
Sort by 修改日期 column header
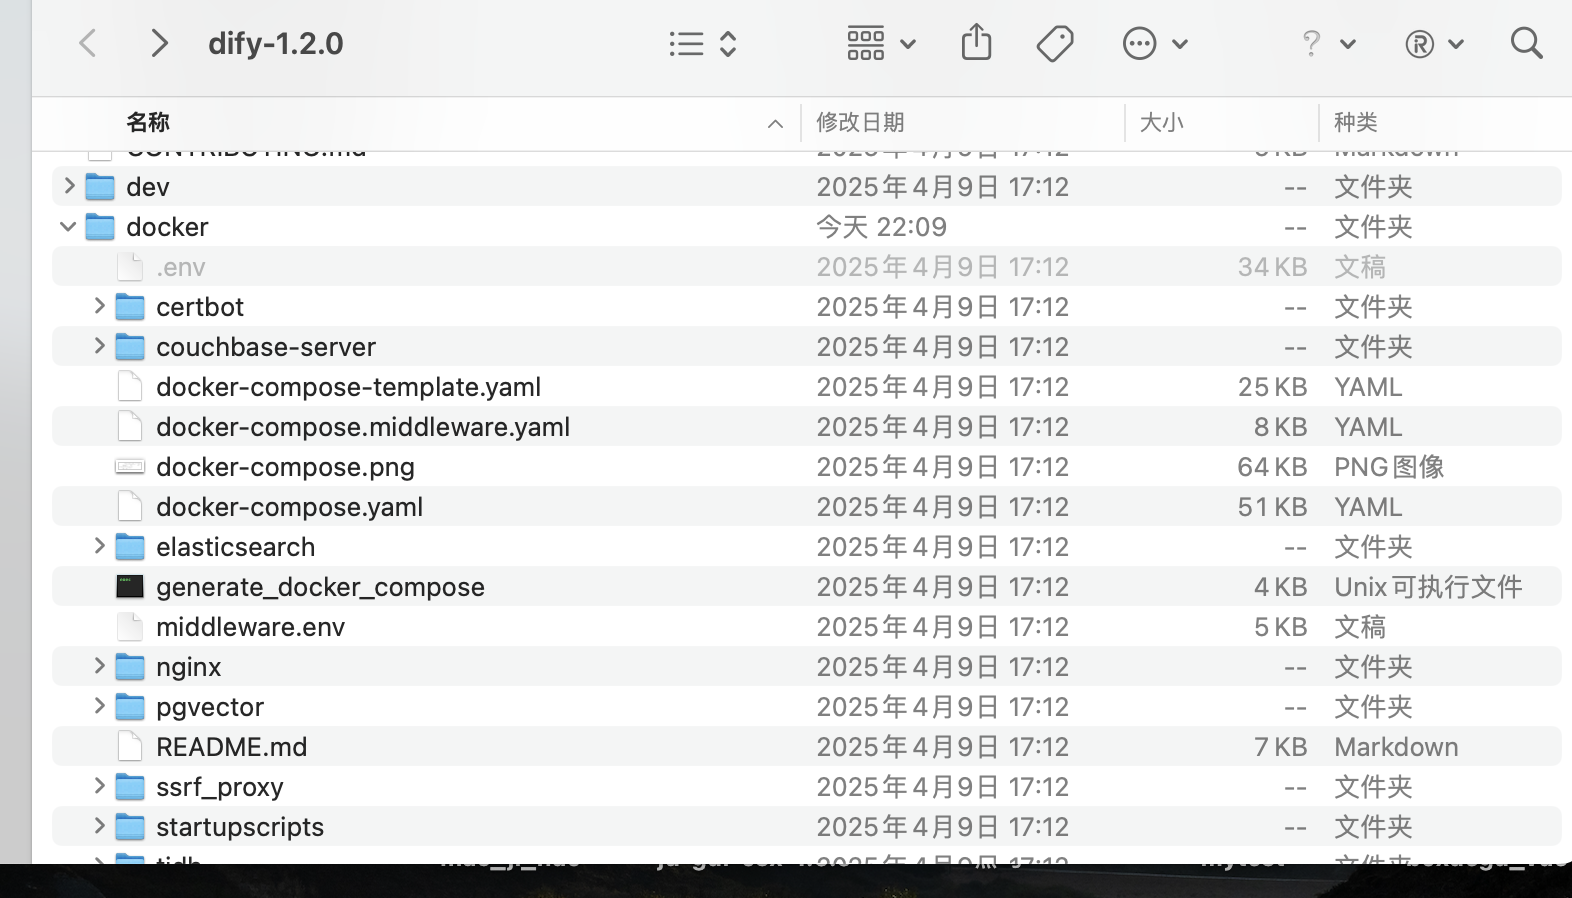point(860,122)
